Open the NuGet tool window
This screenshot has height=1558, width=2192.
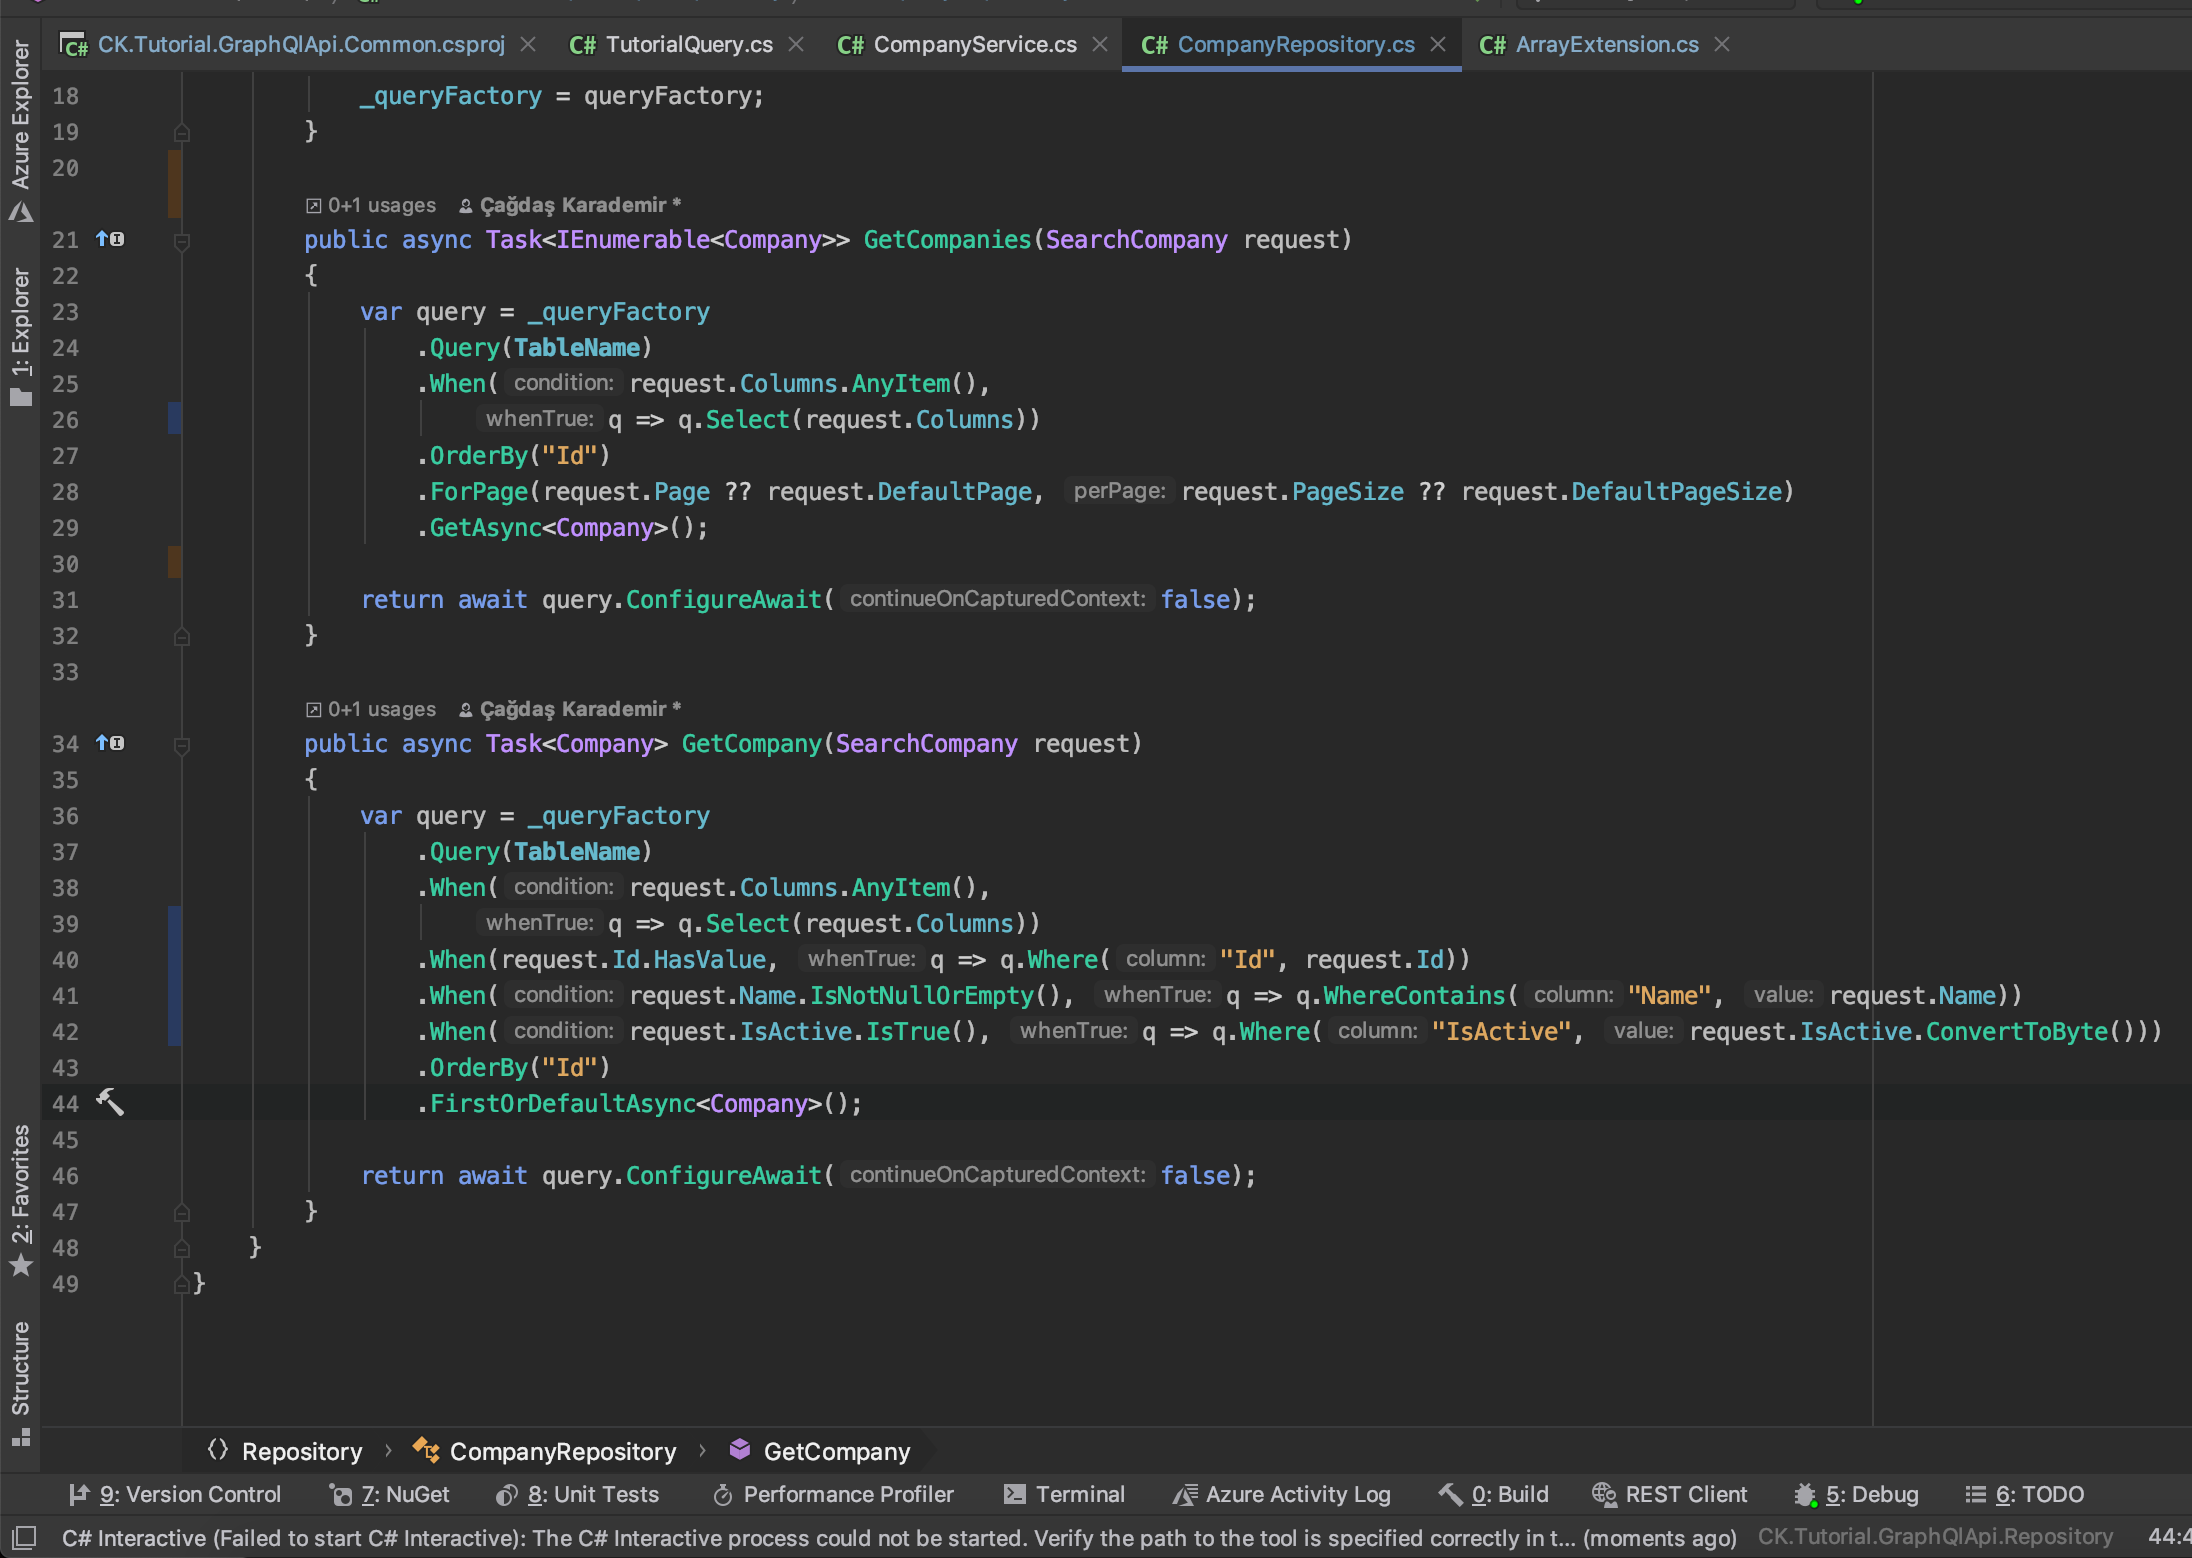click(x=390, y=1494)
